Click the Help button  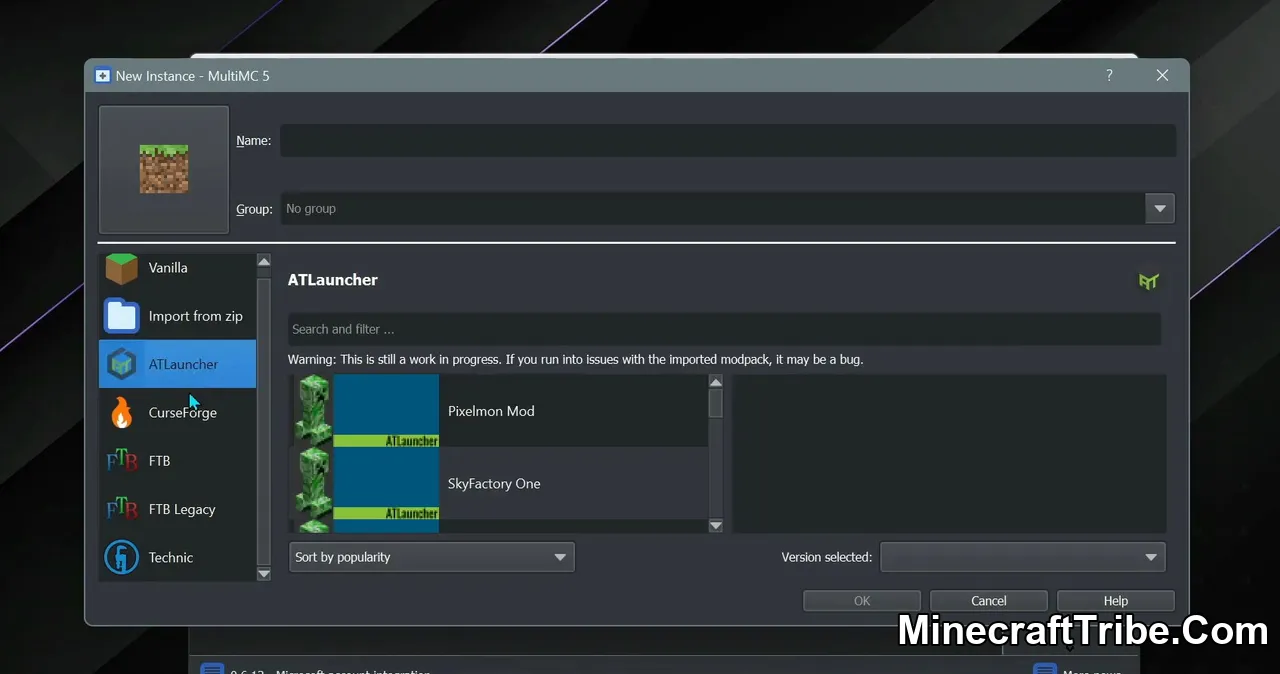(x=1116, y=601)
